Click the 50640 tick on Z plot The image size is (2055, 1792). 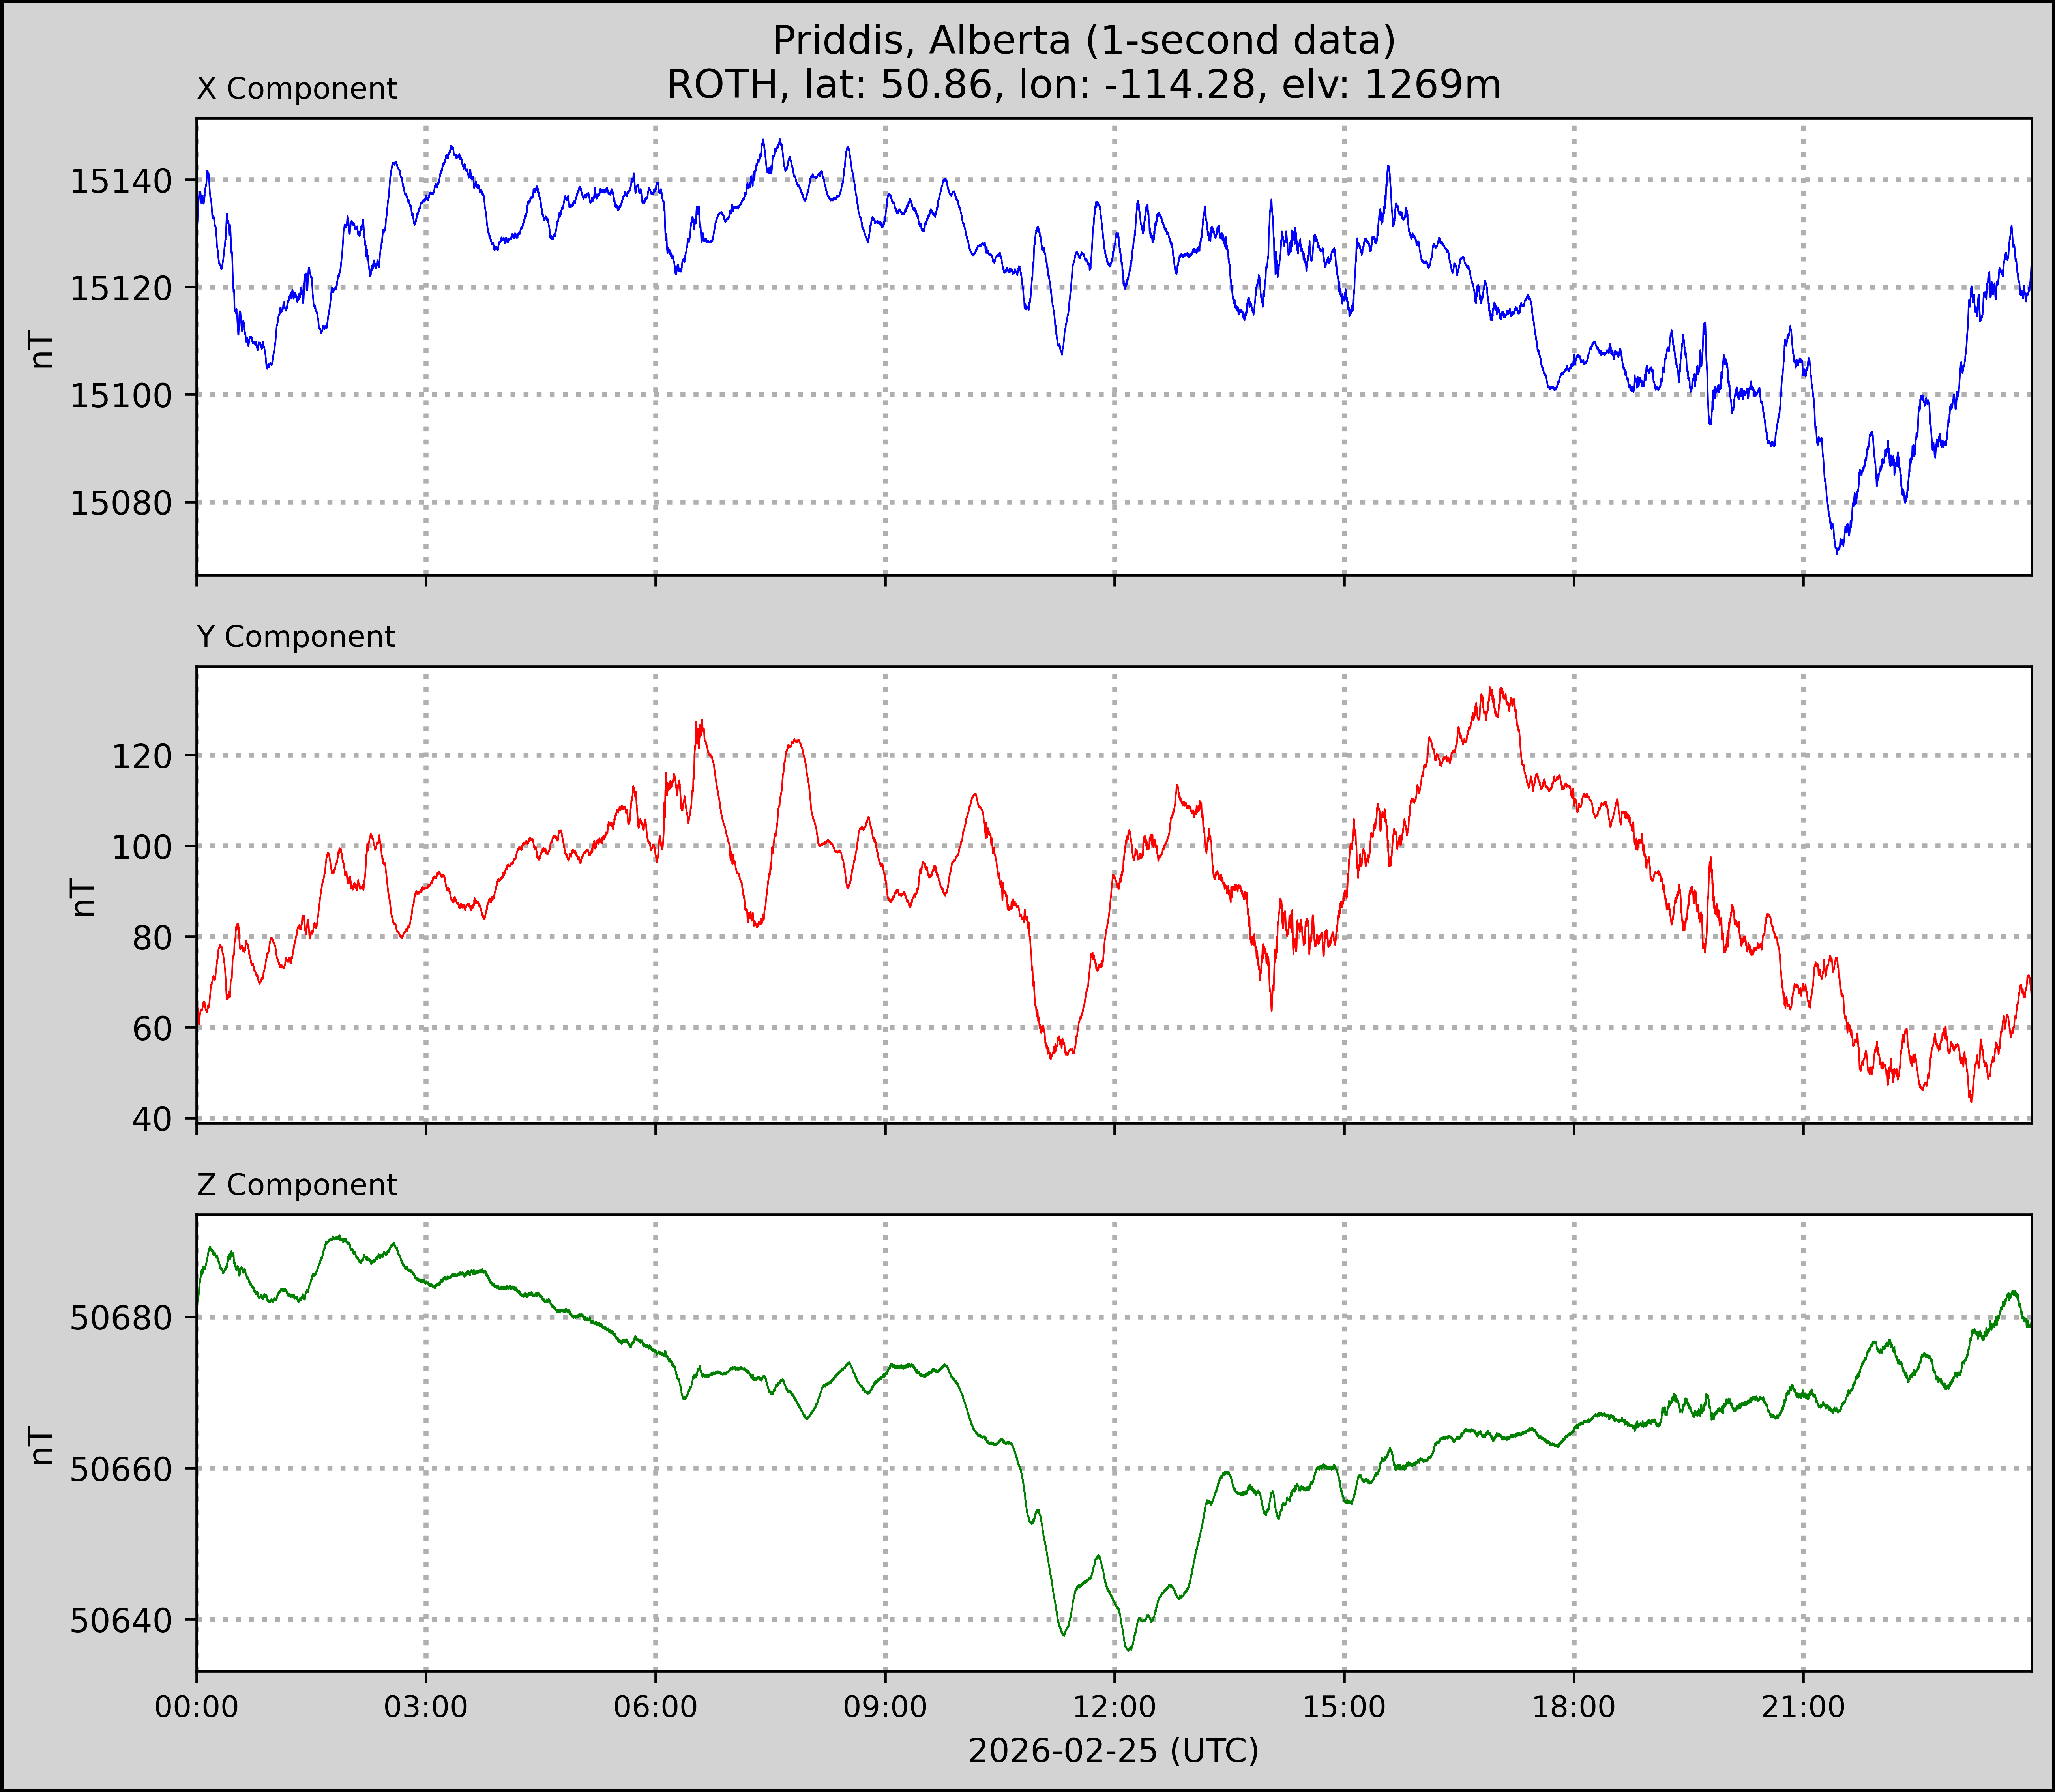(120, 1620)
